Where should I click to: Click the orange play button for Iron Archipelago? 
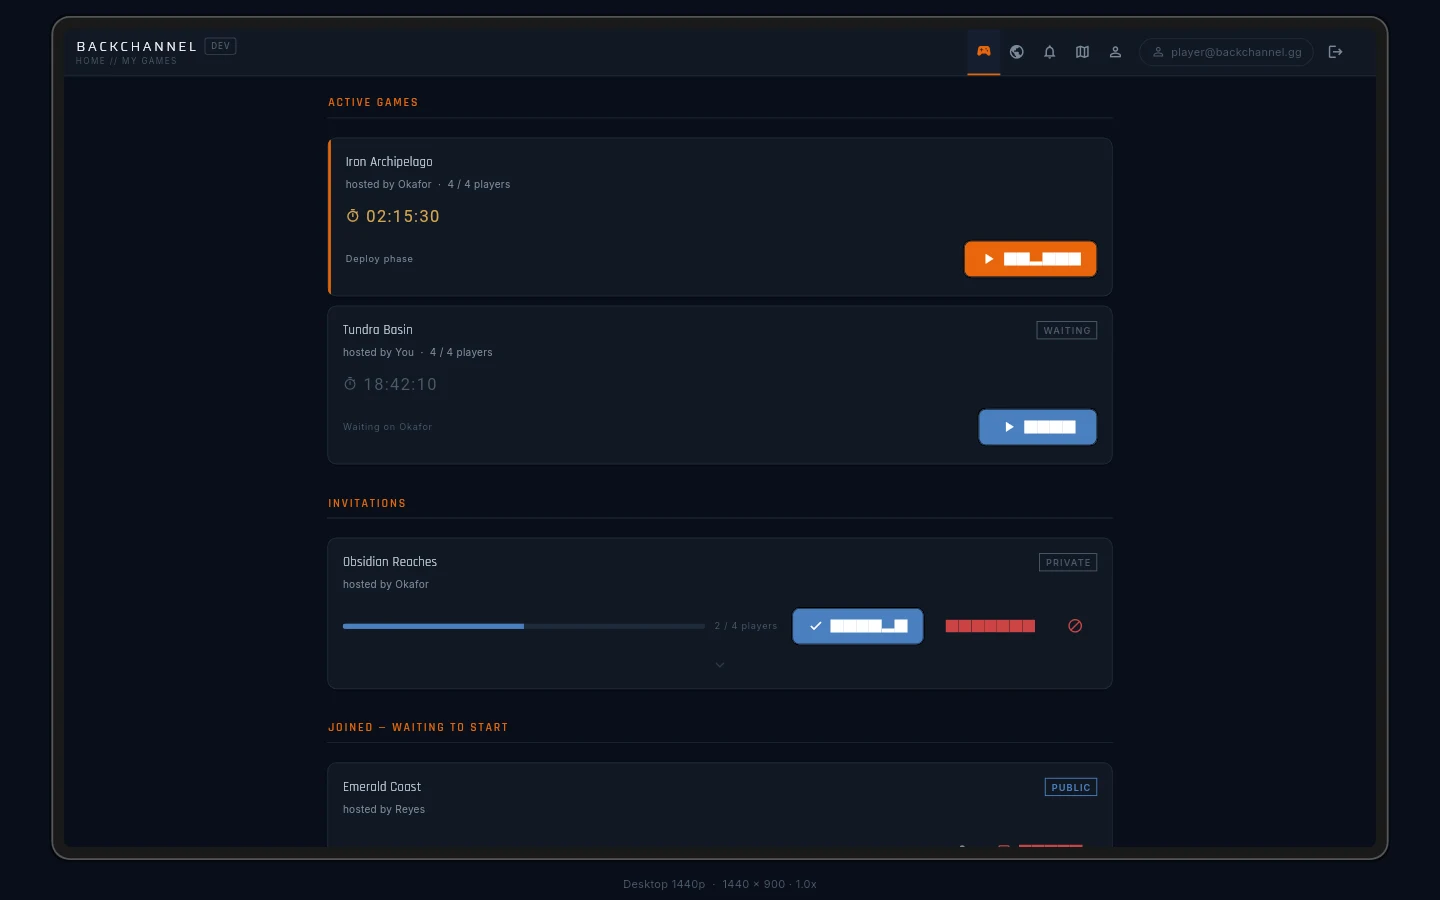[1030, 259]
